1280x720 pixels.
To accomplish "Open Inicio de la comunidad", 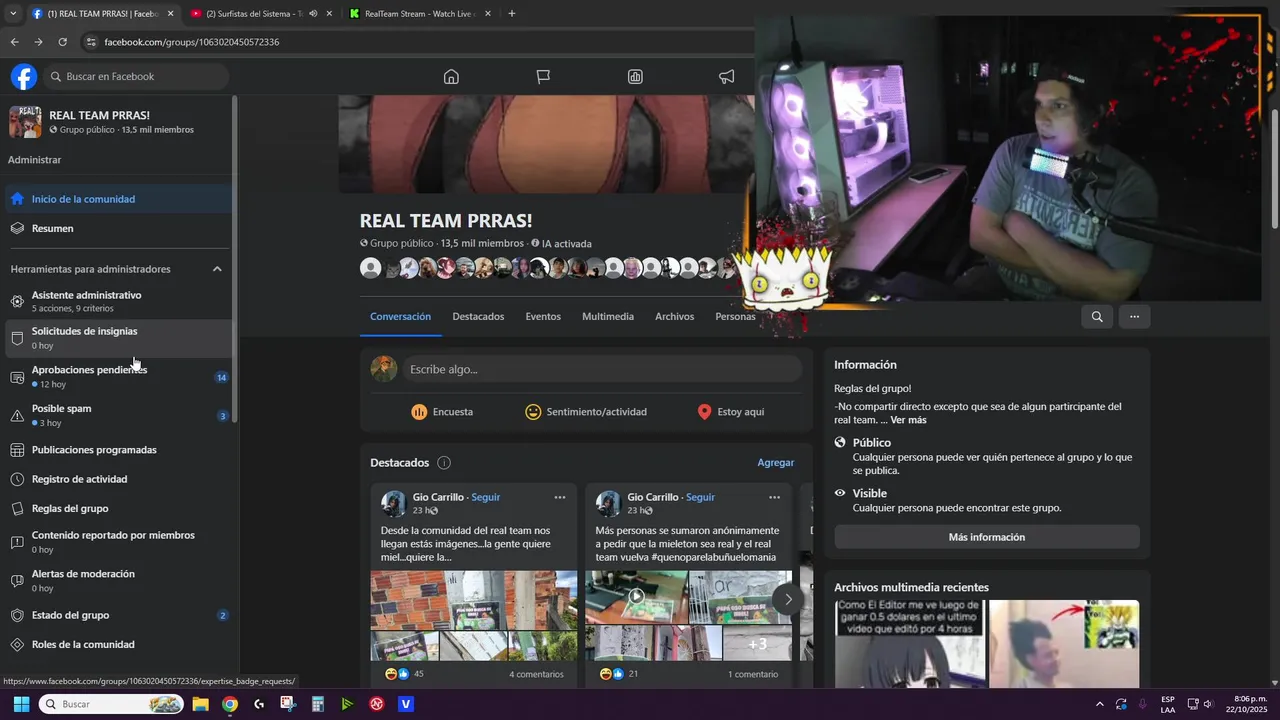I will [x=118, y=199].
